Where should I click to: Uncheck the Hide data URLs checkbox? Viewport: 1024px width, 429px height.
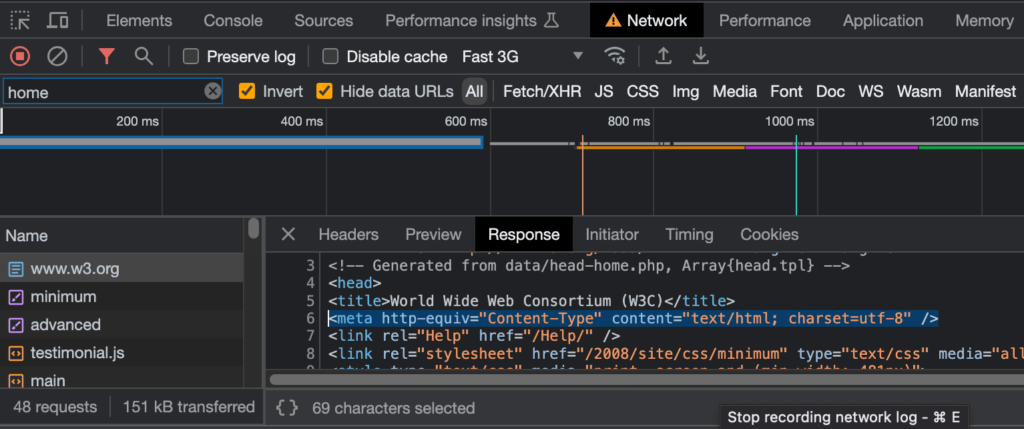324,91
